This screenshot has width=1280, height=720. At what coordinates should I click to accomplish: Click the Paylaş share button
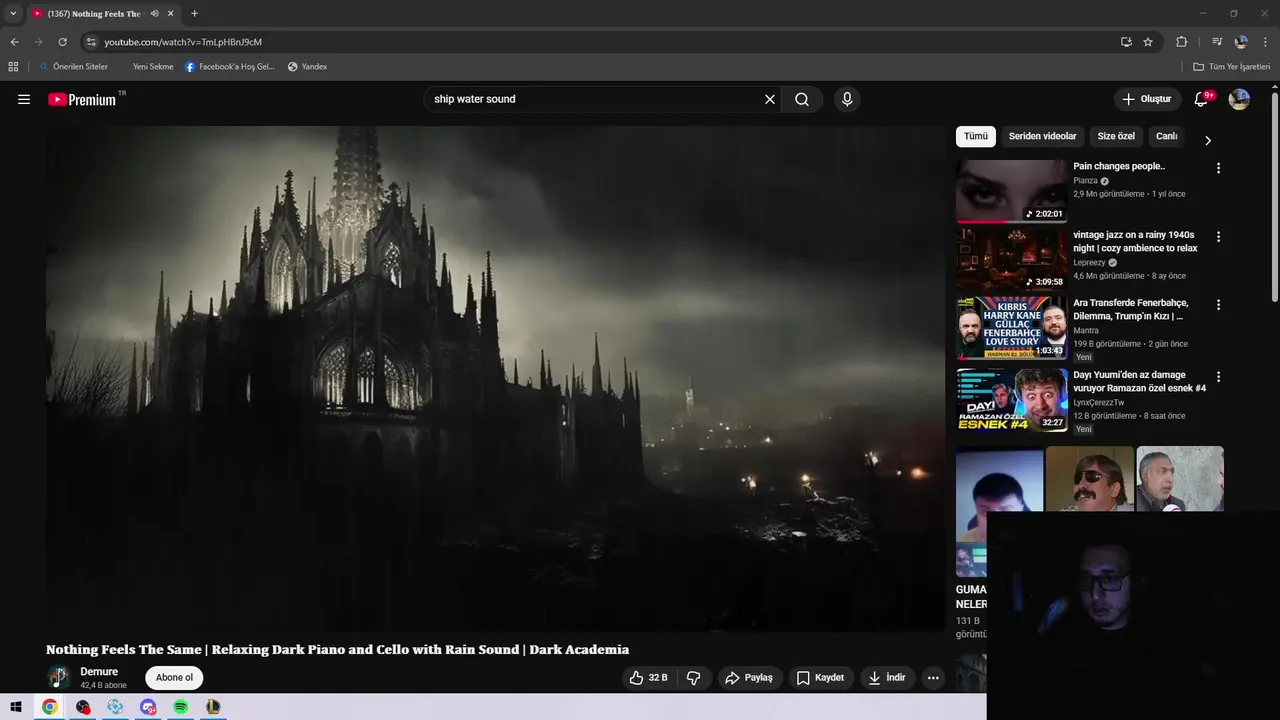coord(749,677)
